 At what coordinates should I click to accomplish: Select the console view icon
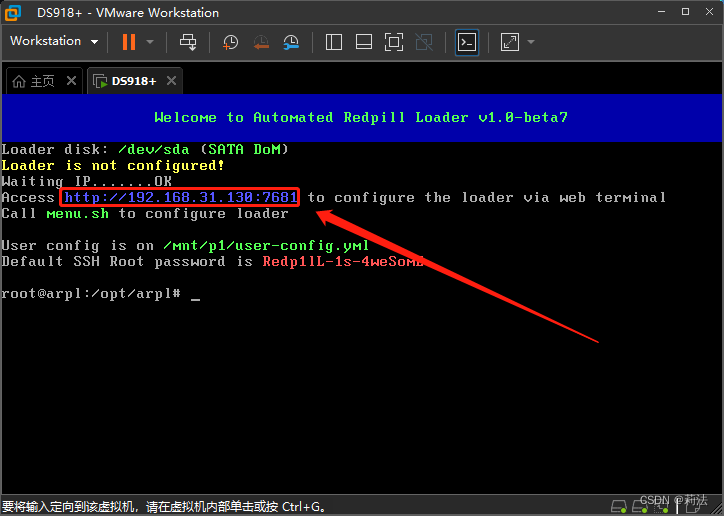tap(467, 42)
